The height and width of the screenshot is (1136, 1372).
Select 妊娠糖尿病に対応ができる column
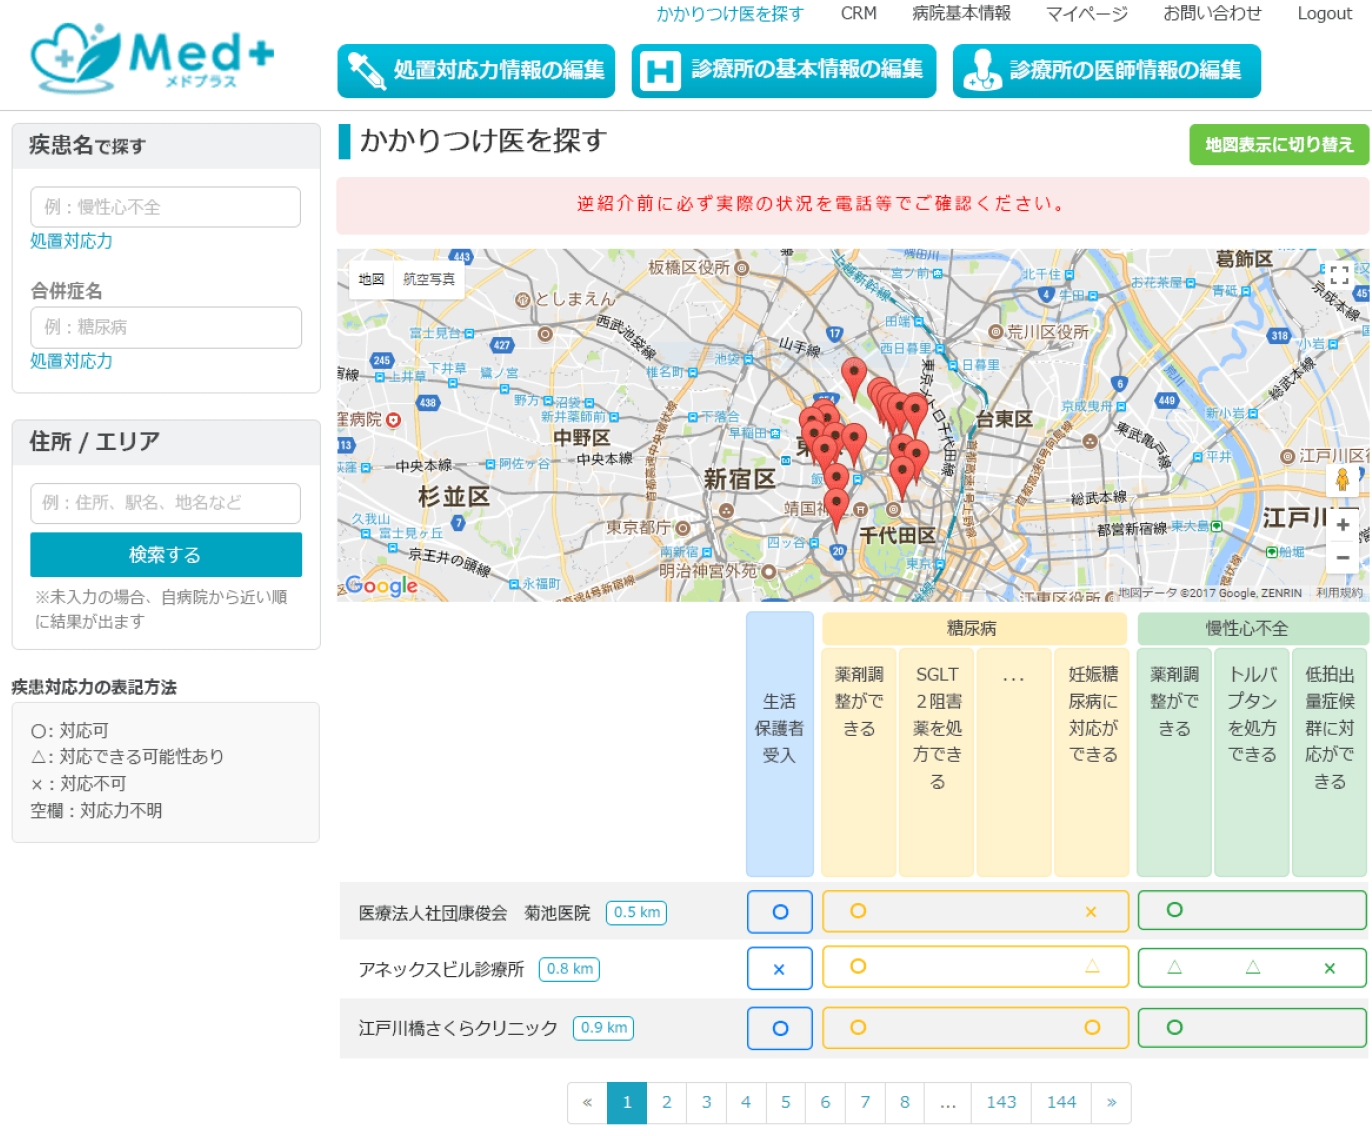(x=1092, y=762)
